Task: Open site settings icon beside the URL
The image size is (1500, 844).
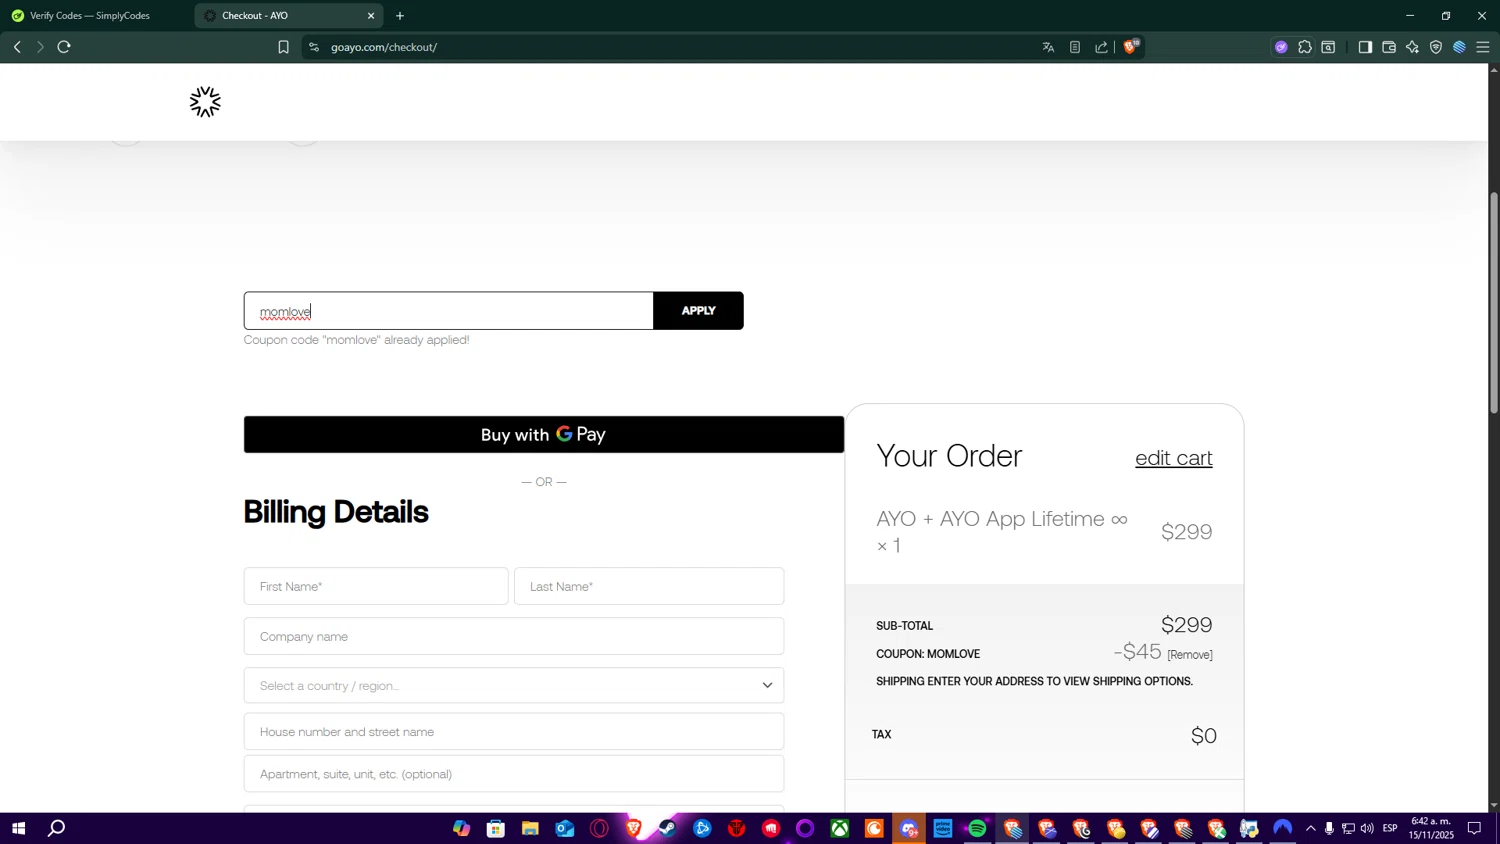Action: point(314,47)
